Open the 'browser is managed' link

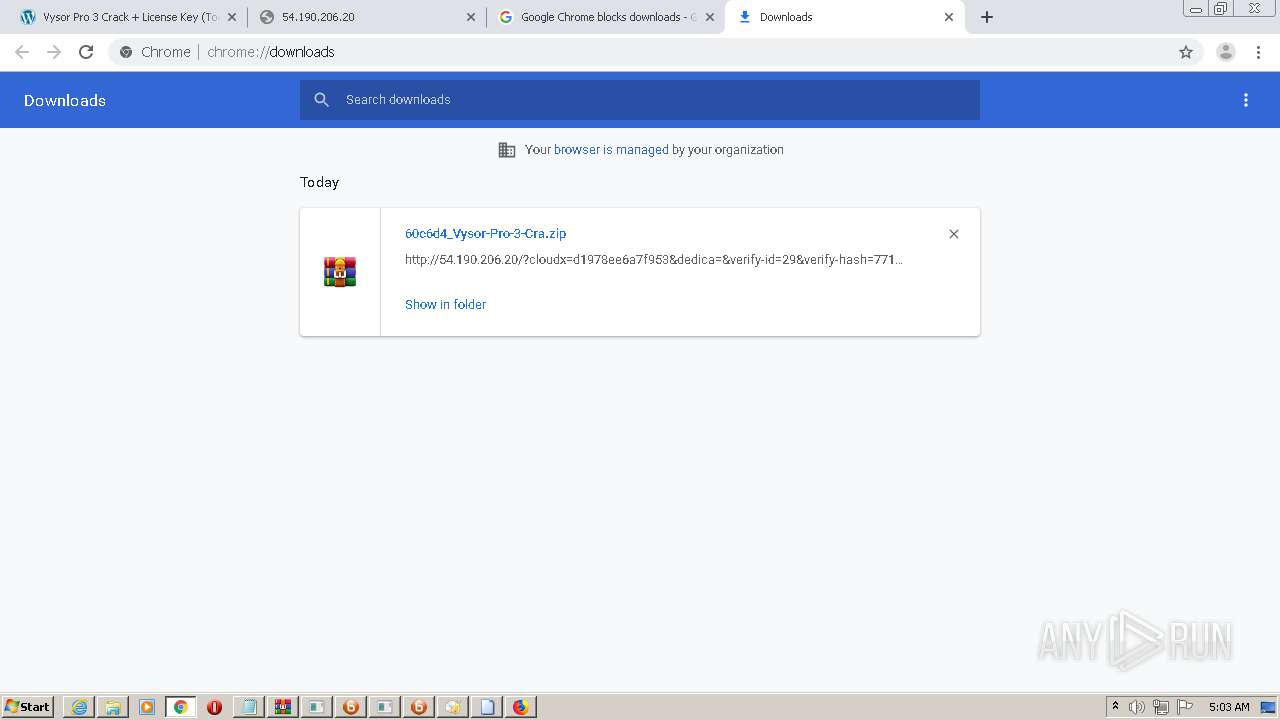point(611,150)
